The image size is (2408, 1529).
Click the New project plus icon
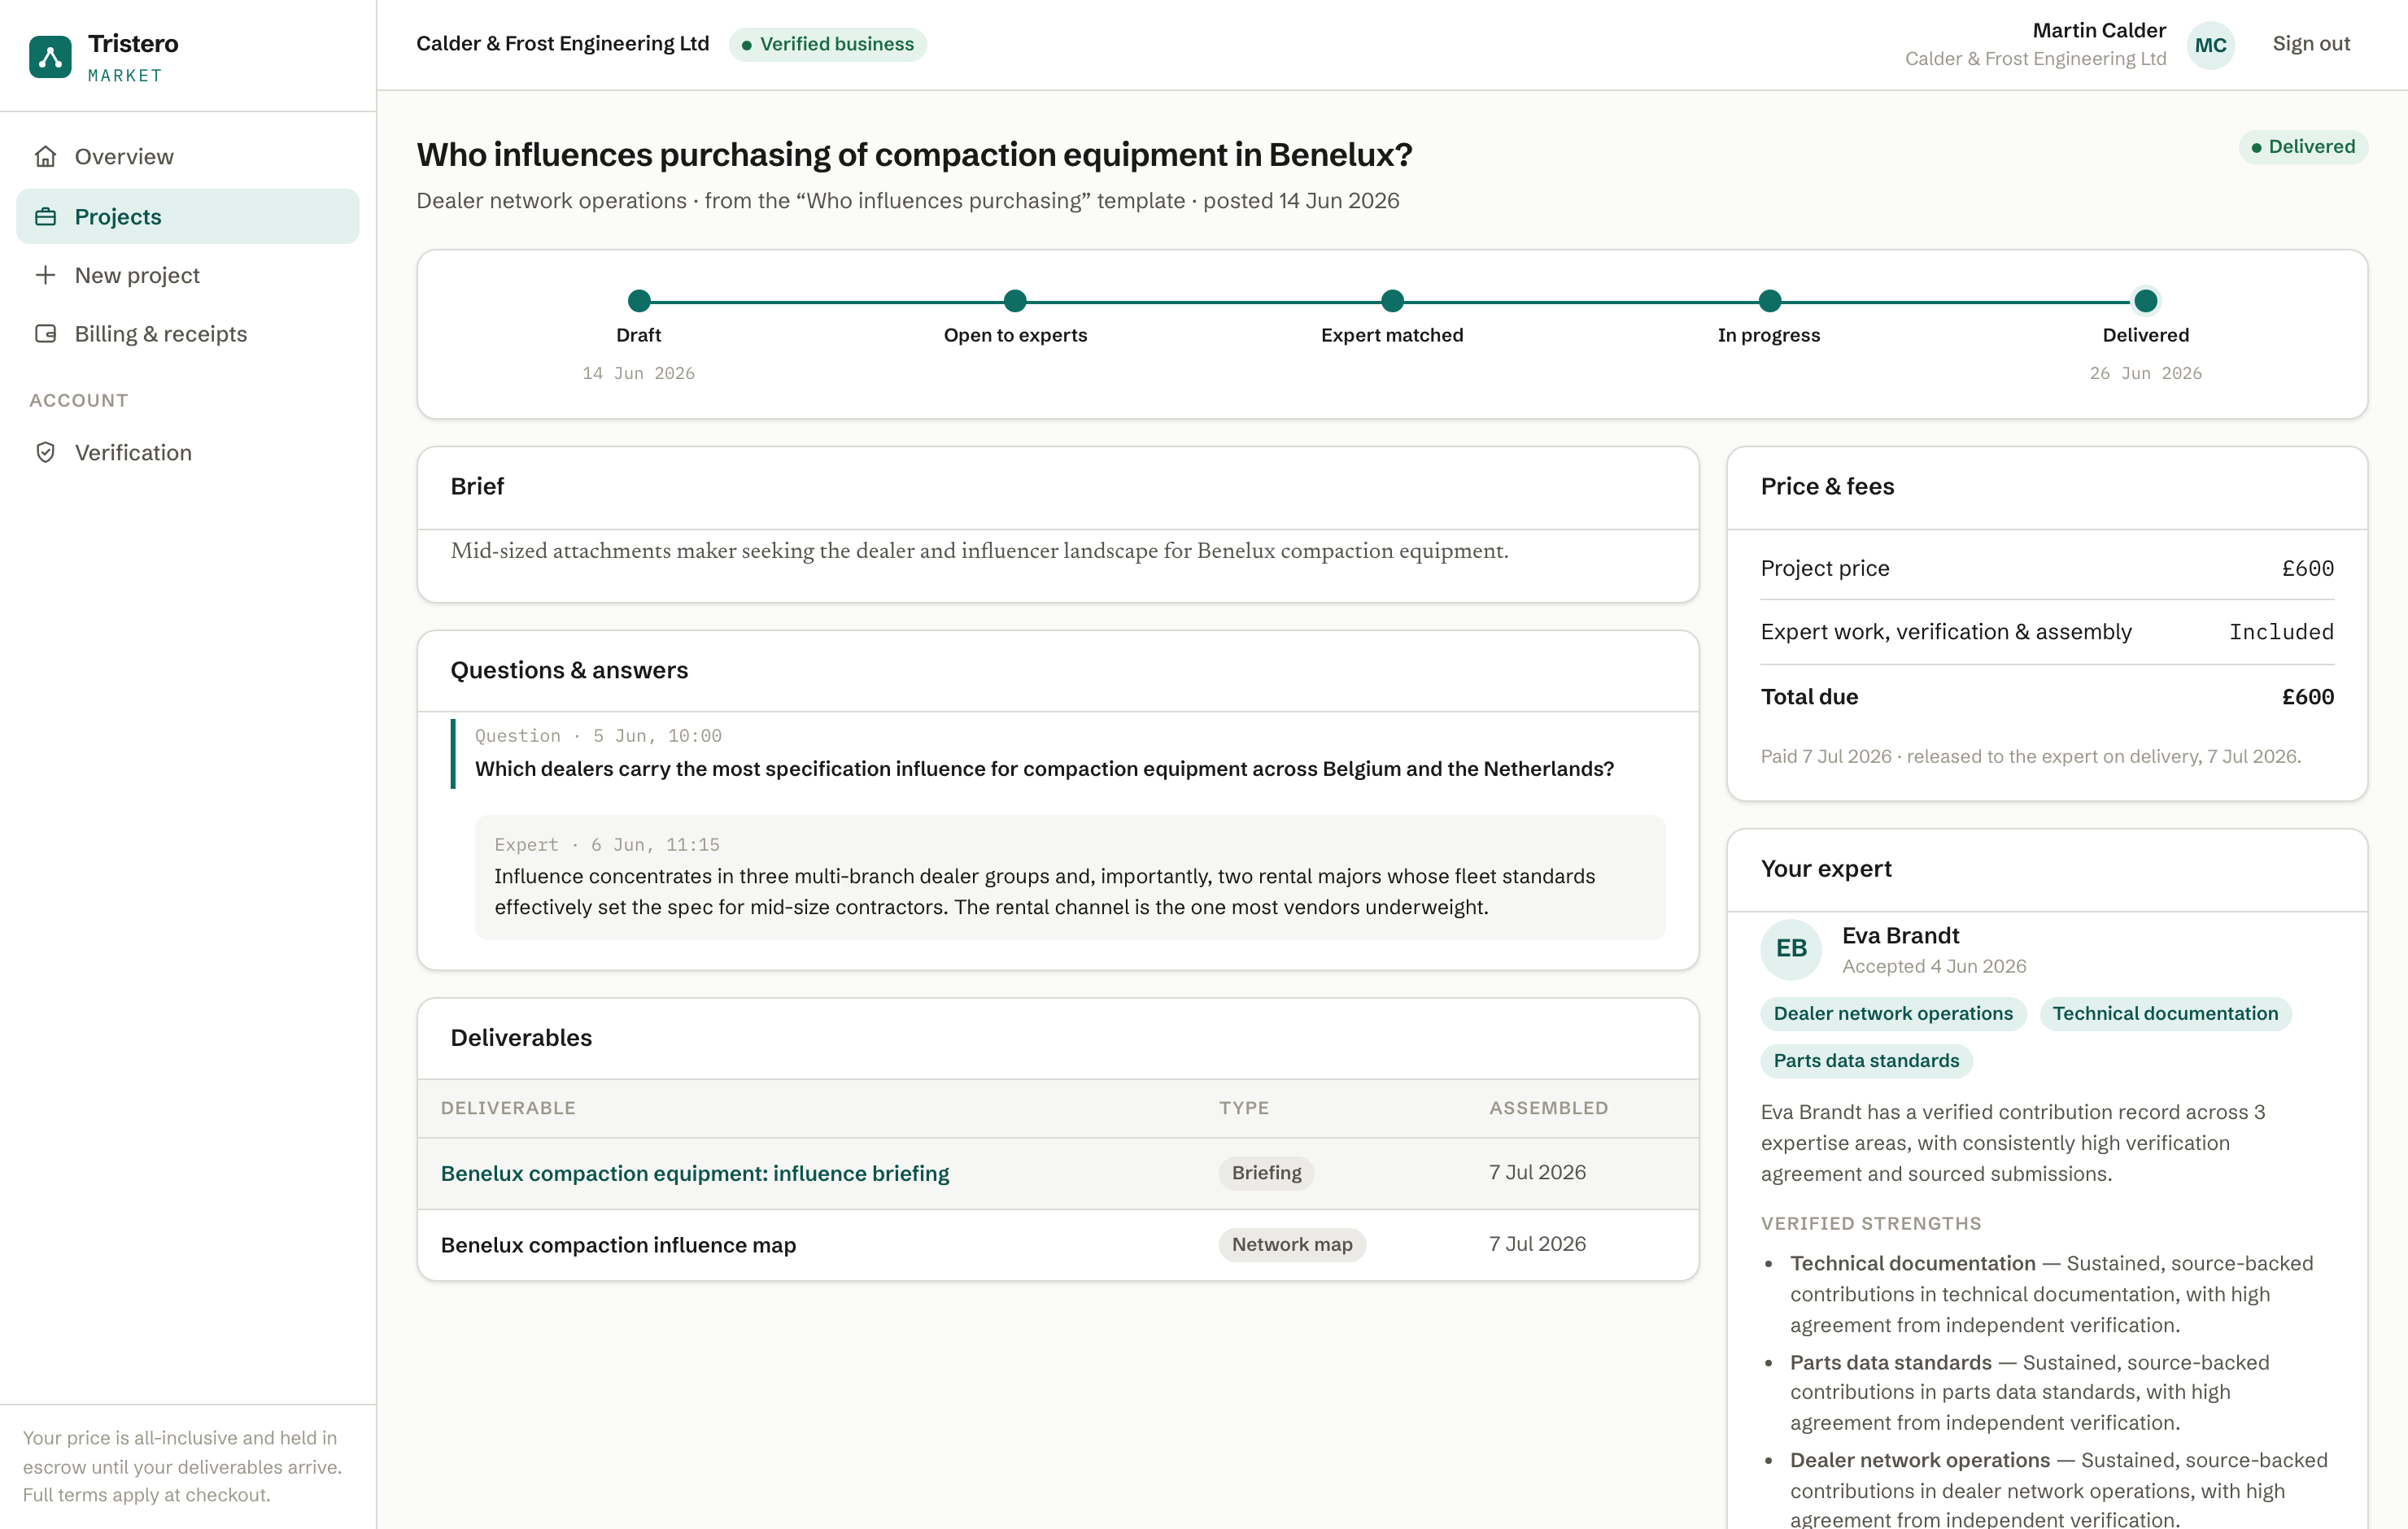pos(45,275)
